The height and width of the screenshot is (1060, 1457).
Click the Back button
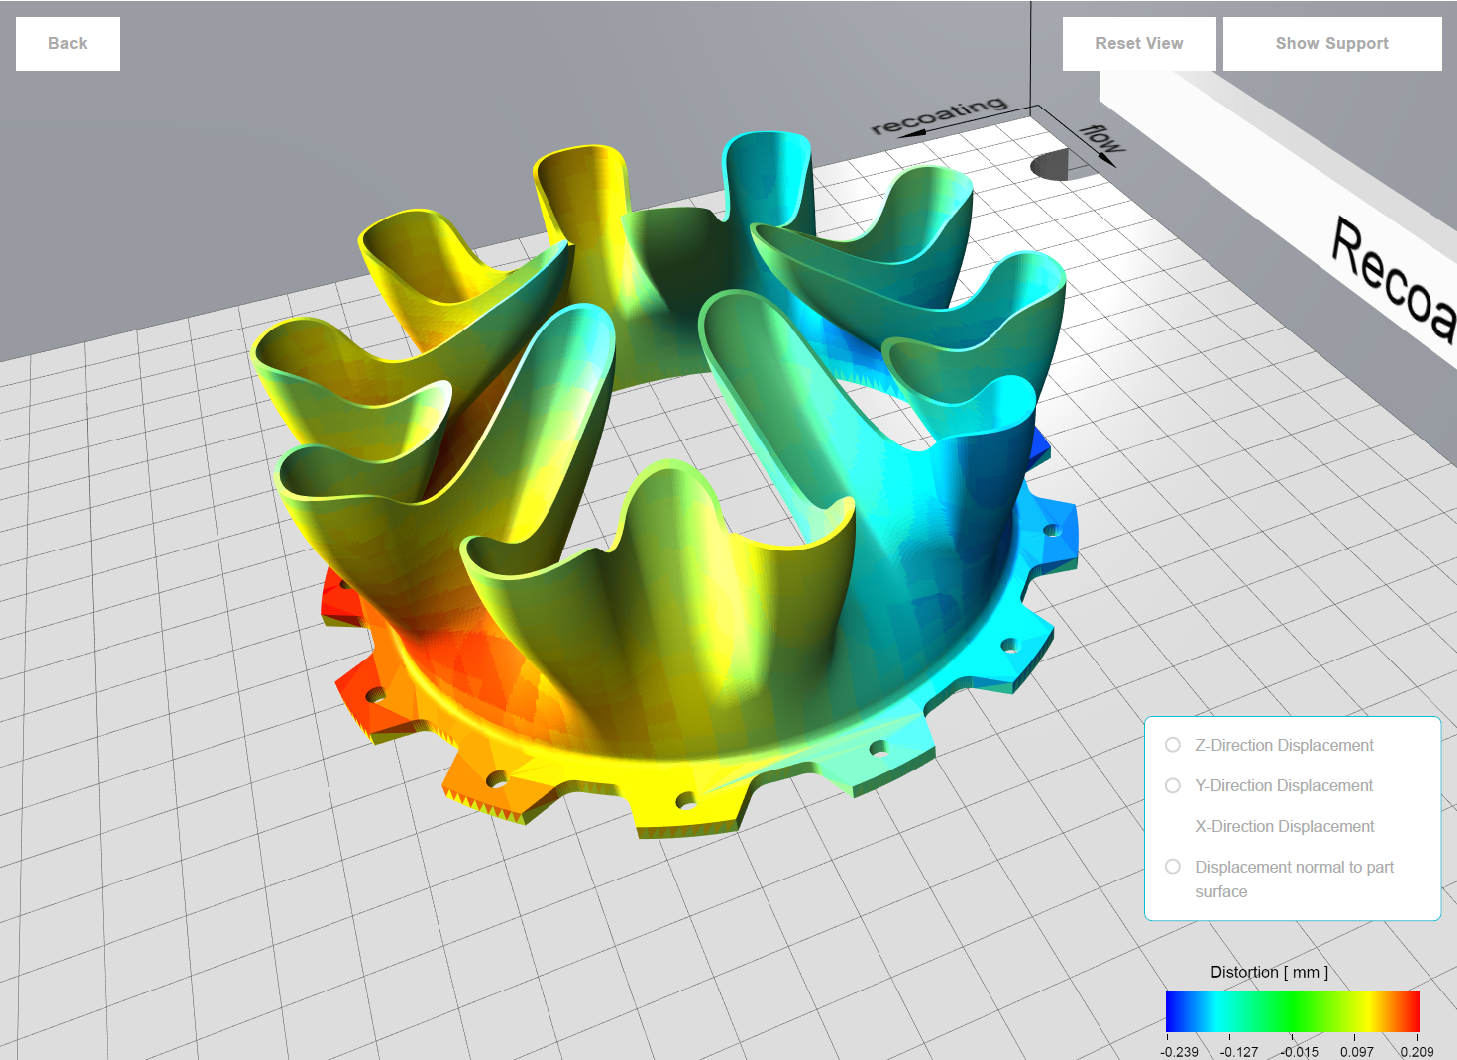(x=66, y=43)
